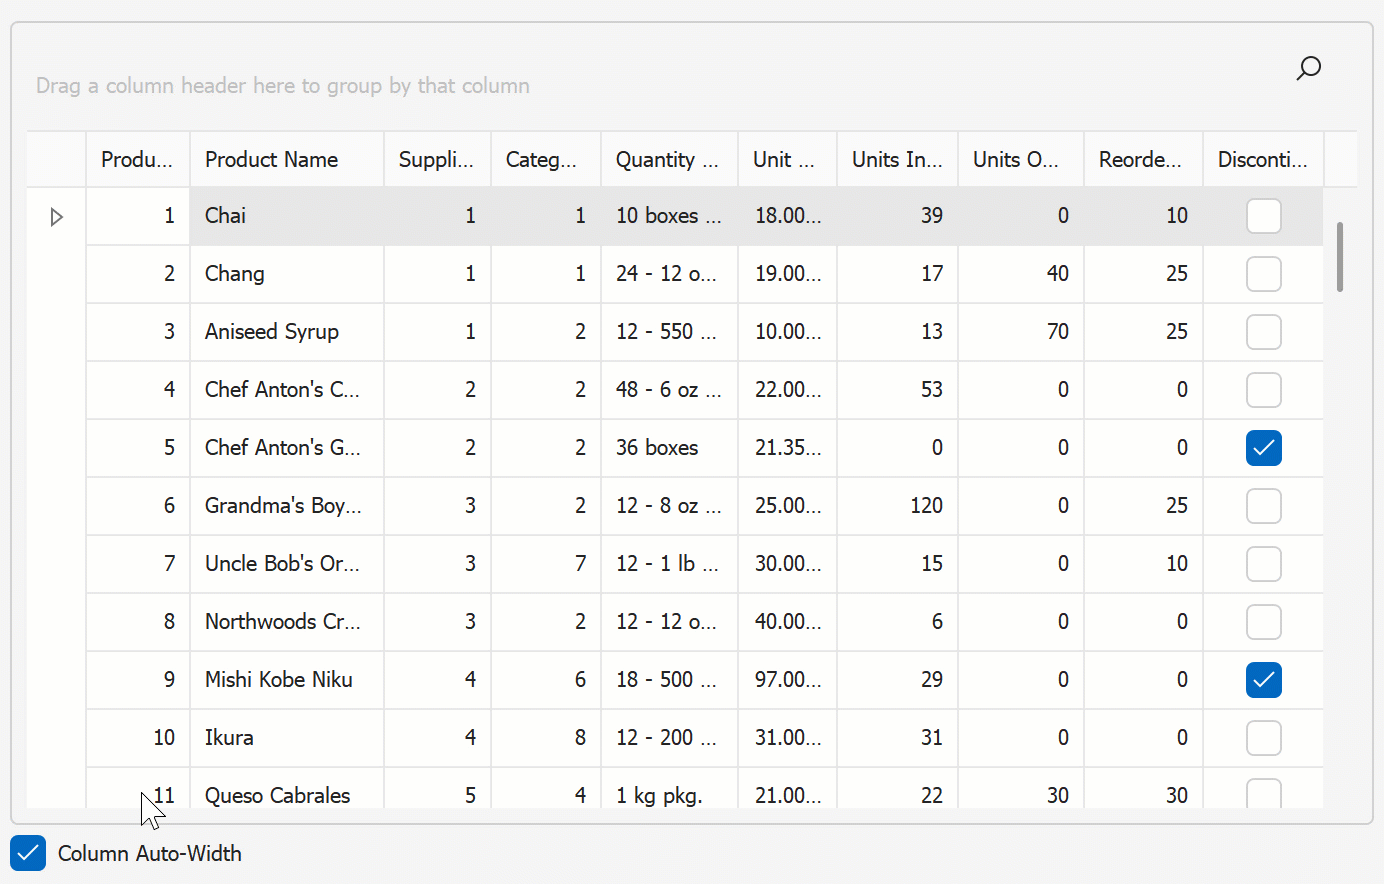1384x884 pixels.
Task: Click the Supplier column header
Action: [436, 160]
